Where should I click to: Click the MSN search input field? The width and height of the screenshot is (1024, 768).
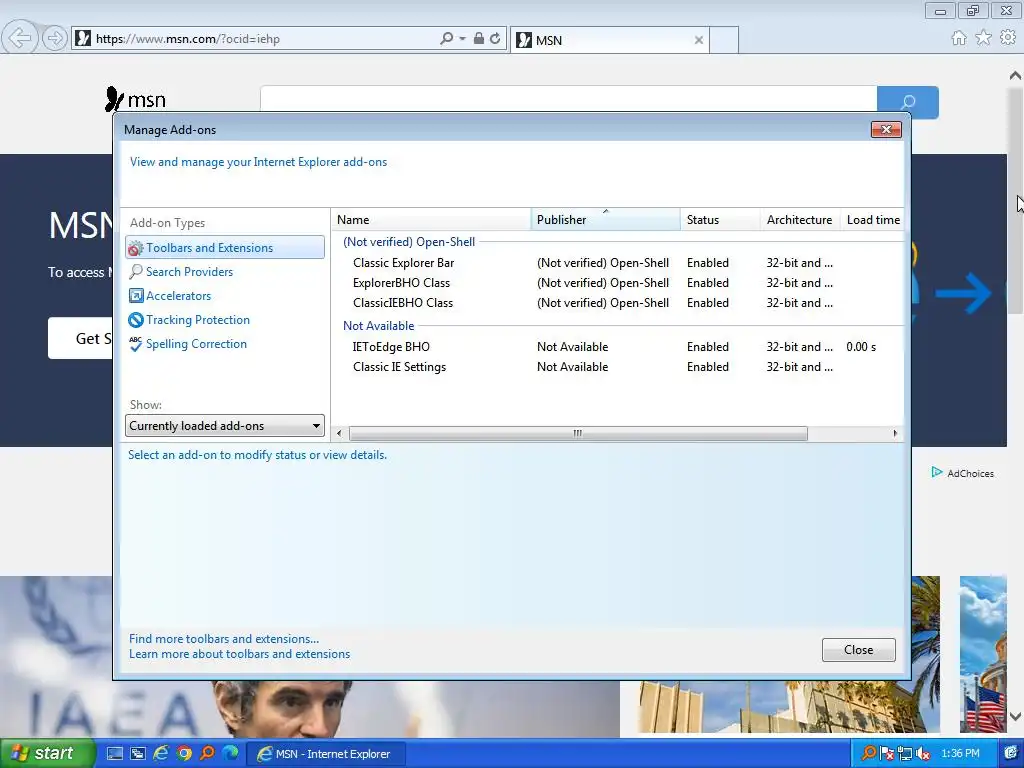(568, 101)
